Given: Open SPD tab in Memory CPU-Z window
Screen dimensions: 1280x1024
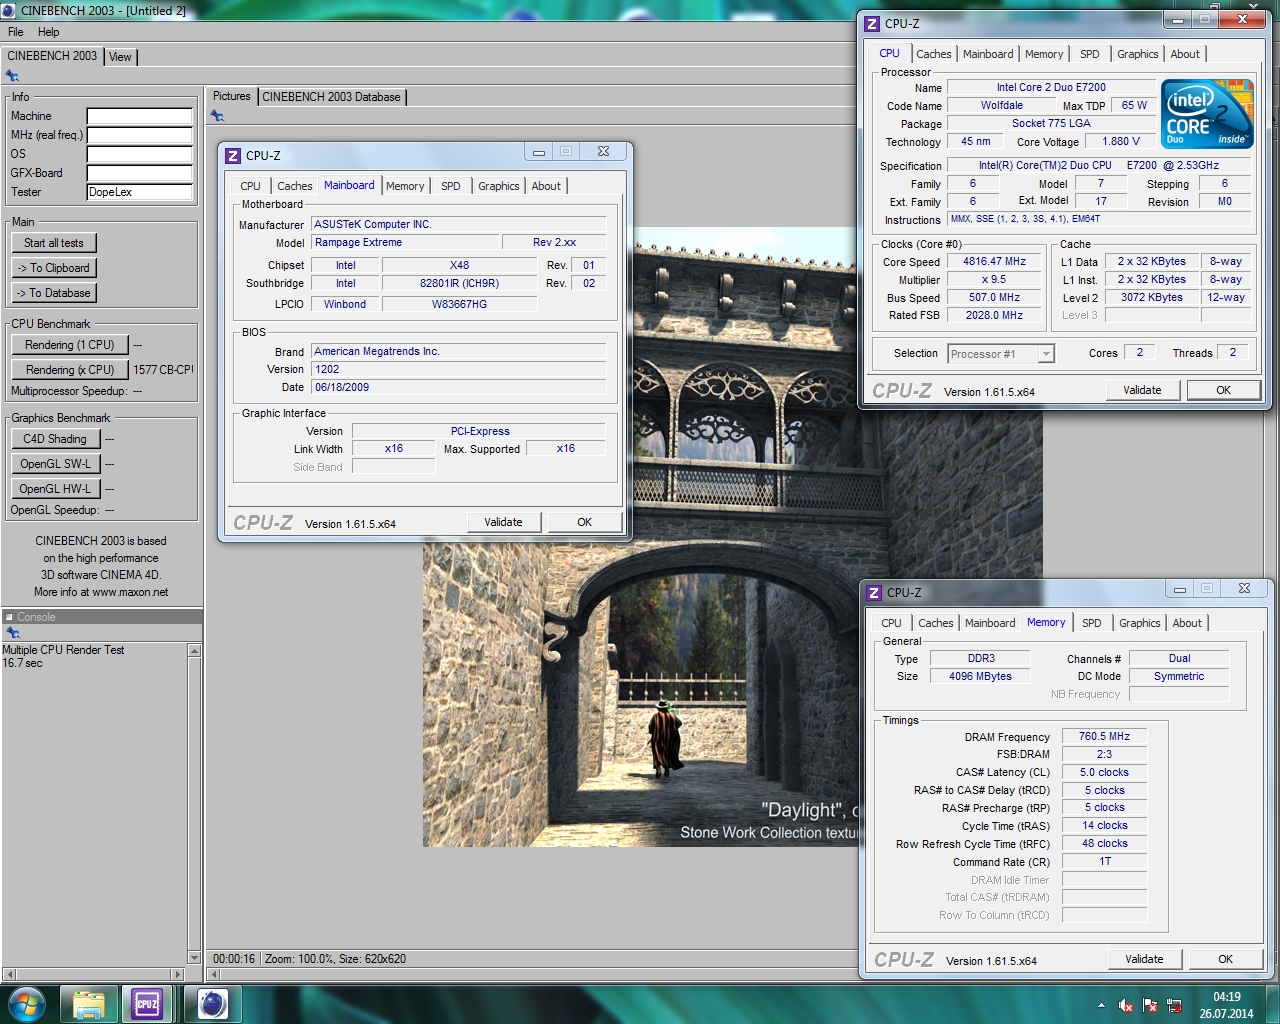Looking at the screenshot, I should point(1092,623).
